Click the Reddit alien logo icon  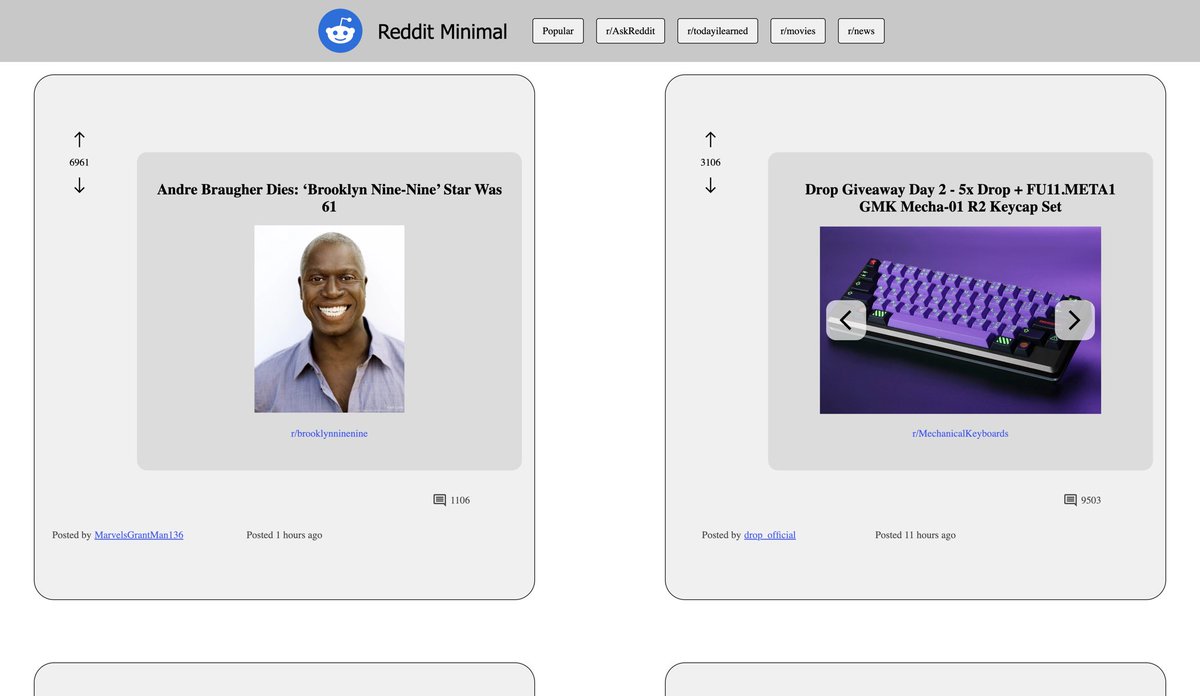(340, 31)
